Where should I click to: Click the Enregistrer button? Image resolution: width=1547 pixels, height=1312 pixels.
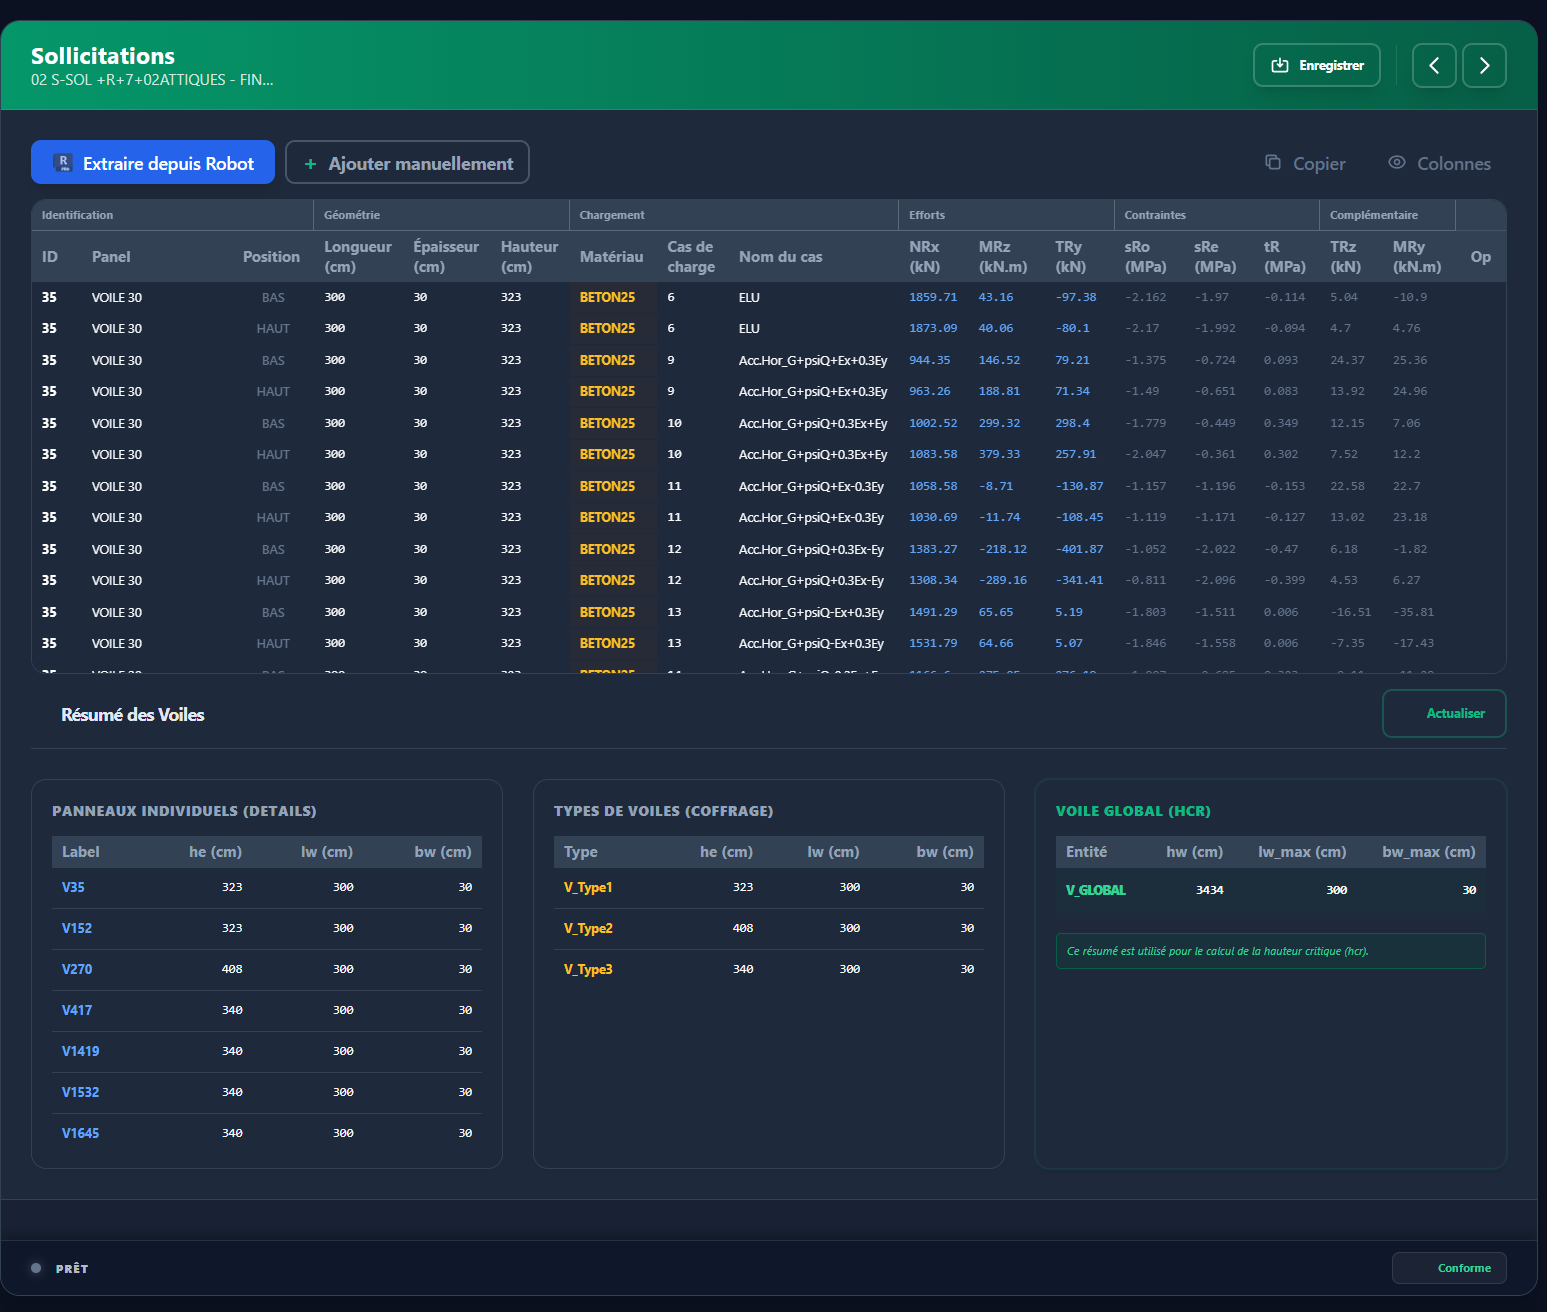coord(1317,65)
